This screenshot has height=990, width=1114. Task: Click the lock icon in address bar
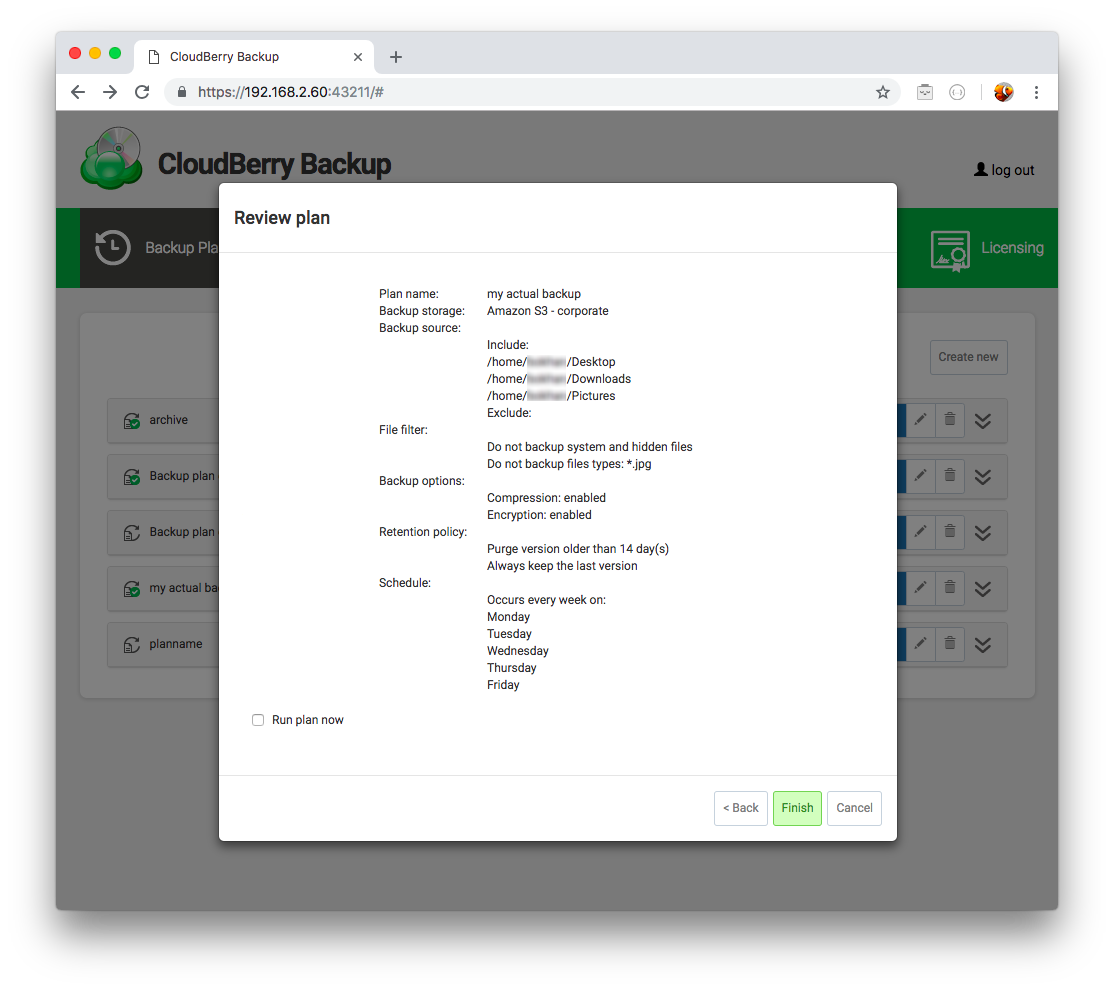[x=182, y=92]
